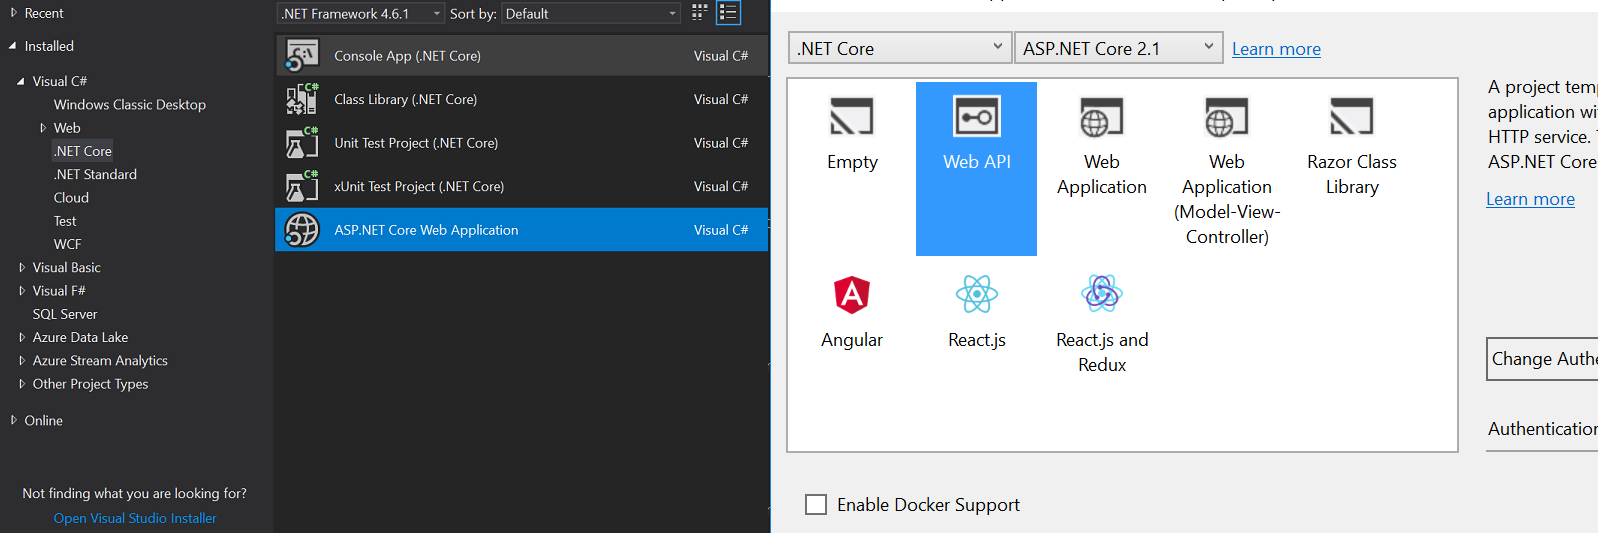This screenshot has width=1602, height=533.
Task: Choose the Web API template icon
Action: [x=977, y=117]
